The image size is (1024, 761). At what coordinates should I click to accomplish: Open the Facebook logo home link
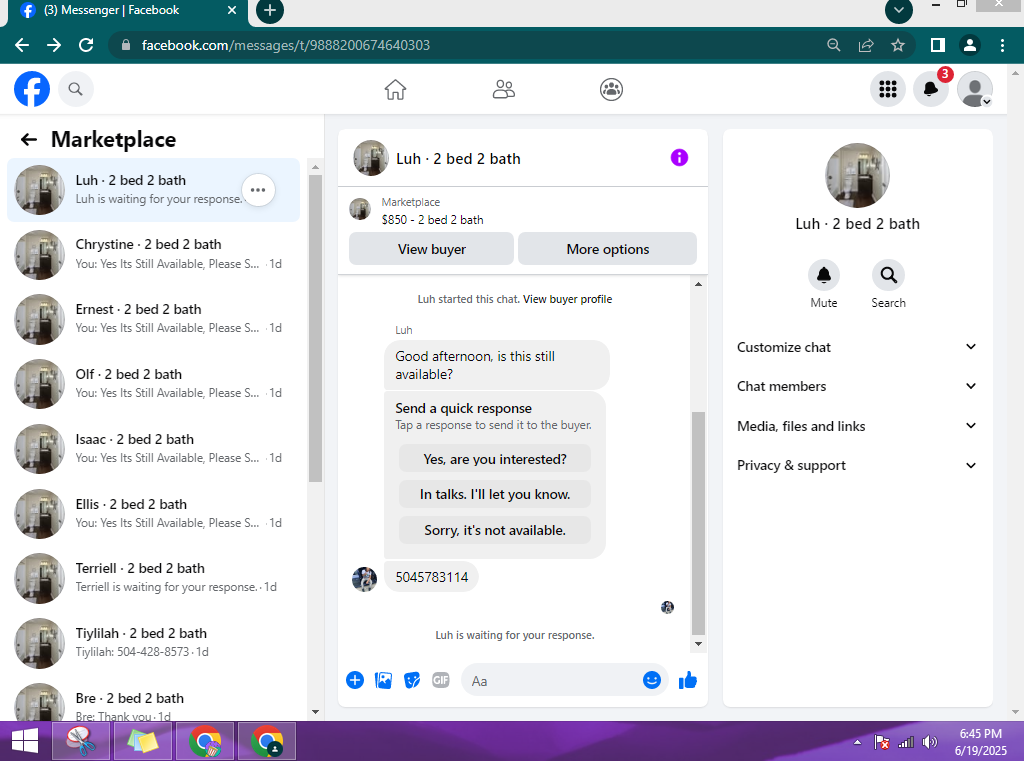tap(32, 89)
